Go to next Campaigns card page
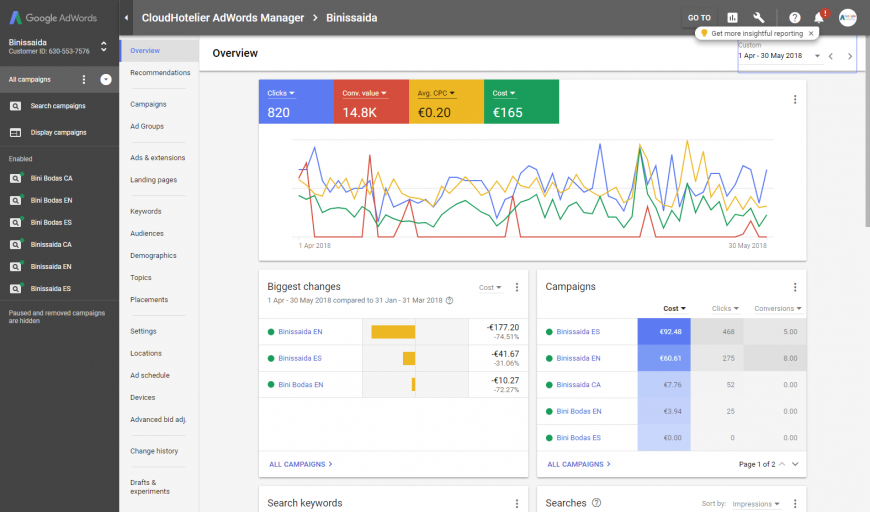 point(795,464)
